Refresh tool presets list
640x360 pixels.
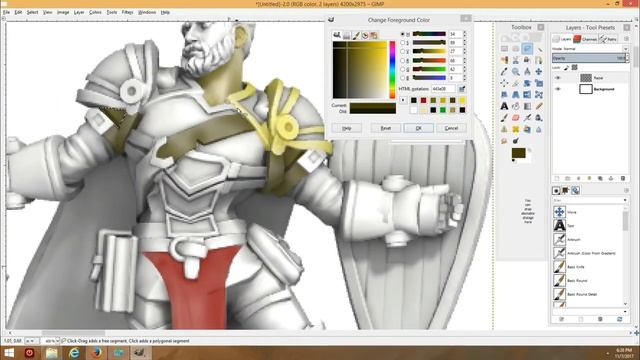(620, 319)
